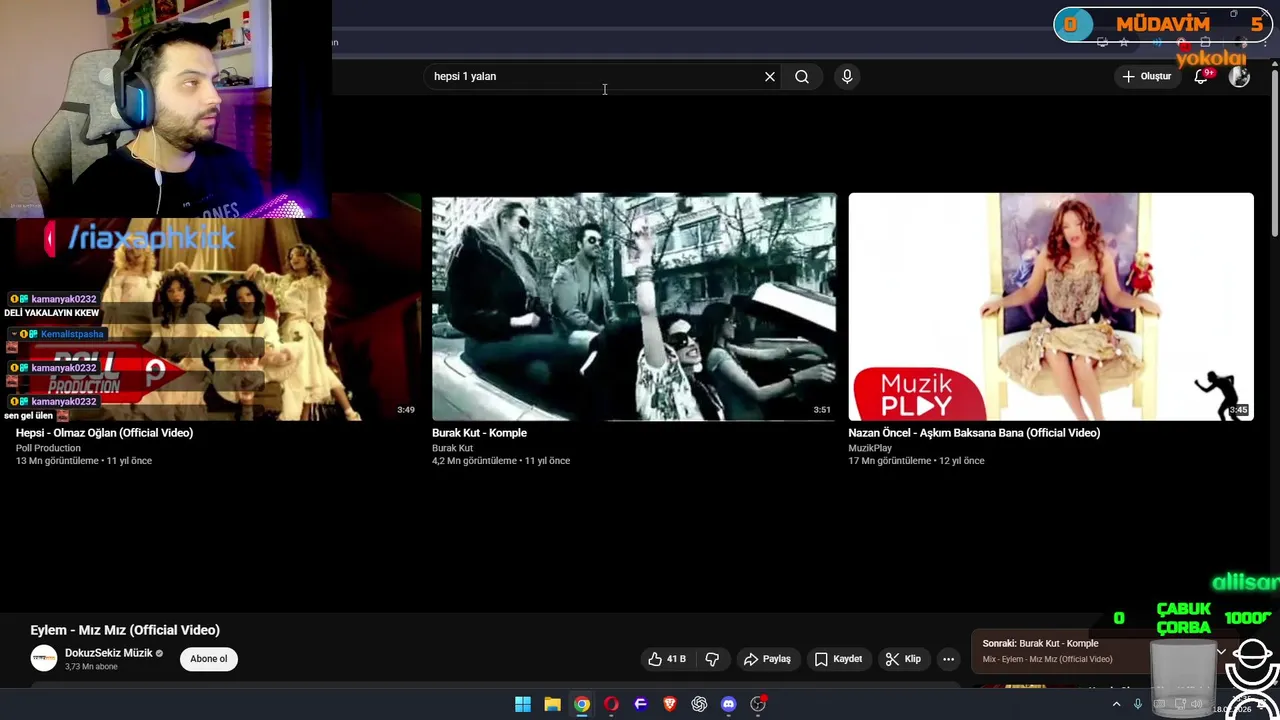Click the microphone tray icon
This screenshot has width=1280, height=720.
1138,704
